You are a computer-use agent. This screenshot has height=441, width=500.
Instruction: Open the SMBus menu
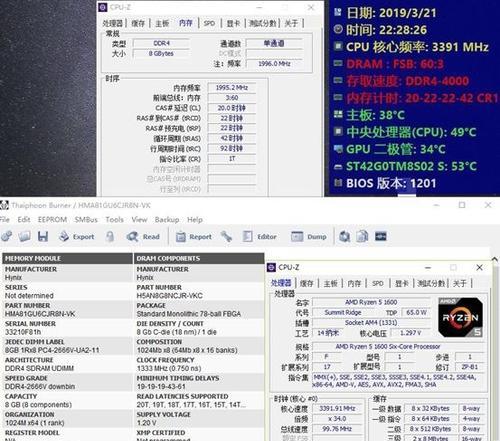pyautogui.click(x=86, y=220)
